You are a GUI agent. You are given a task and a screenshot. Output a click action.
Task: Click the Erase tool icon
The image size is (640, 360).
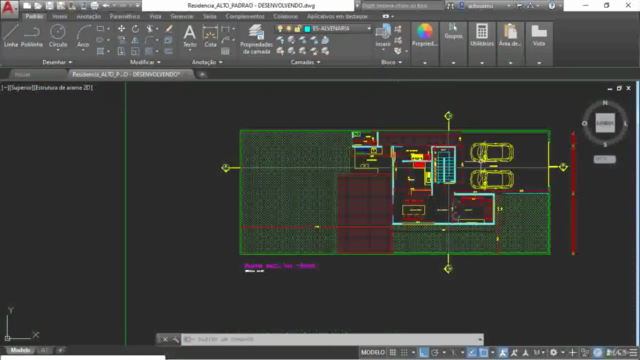click(169, 29)
